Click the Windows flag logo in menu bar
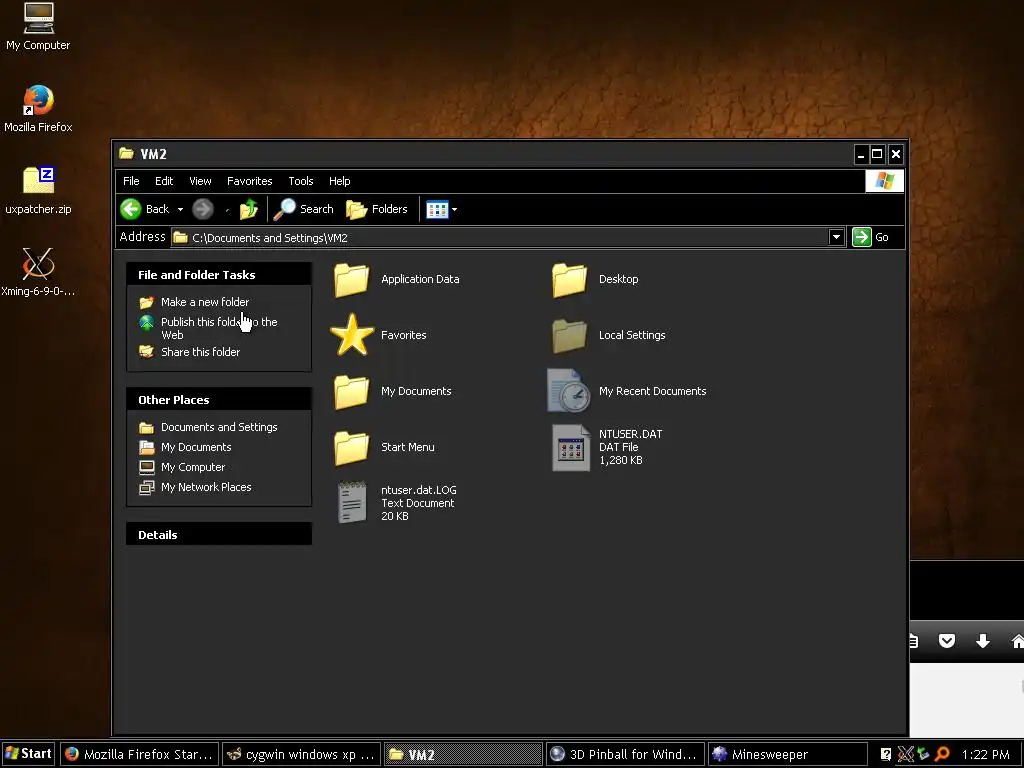The height and width of the screenshot is (768, 1024). 884,181
